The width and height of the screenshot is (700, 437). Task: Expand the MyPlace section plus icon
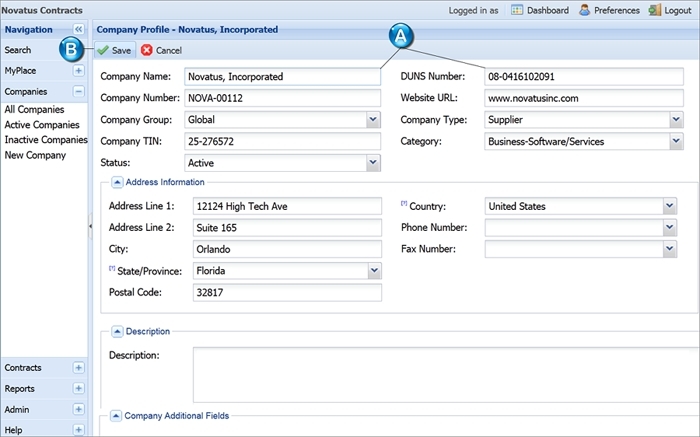point(79,71)
